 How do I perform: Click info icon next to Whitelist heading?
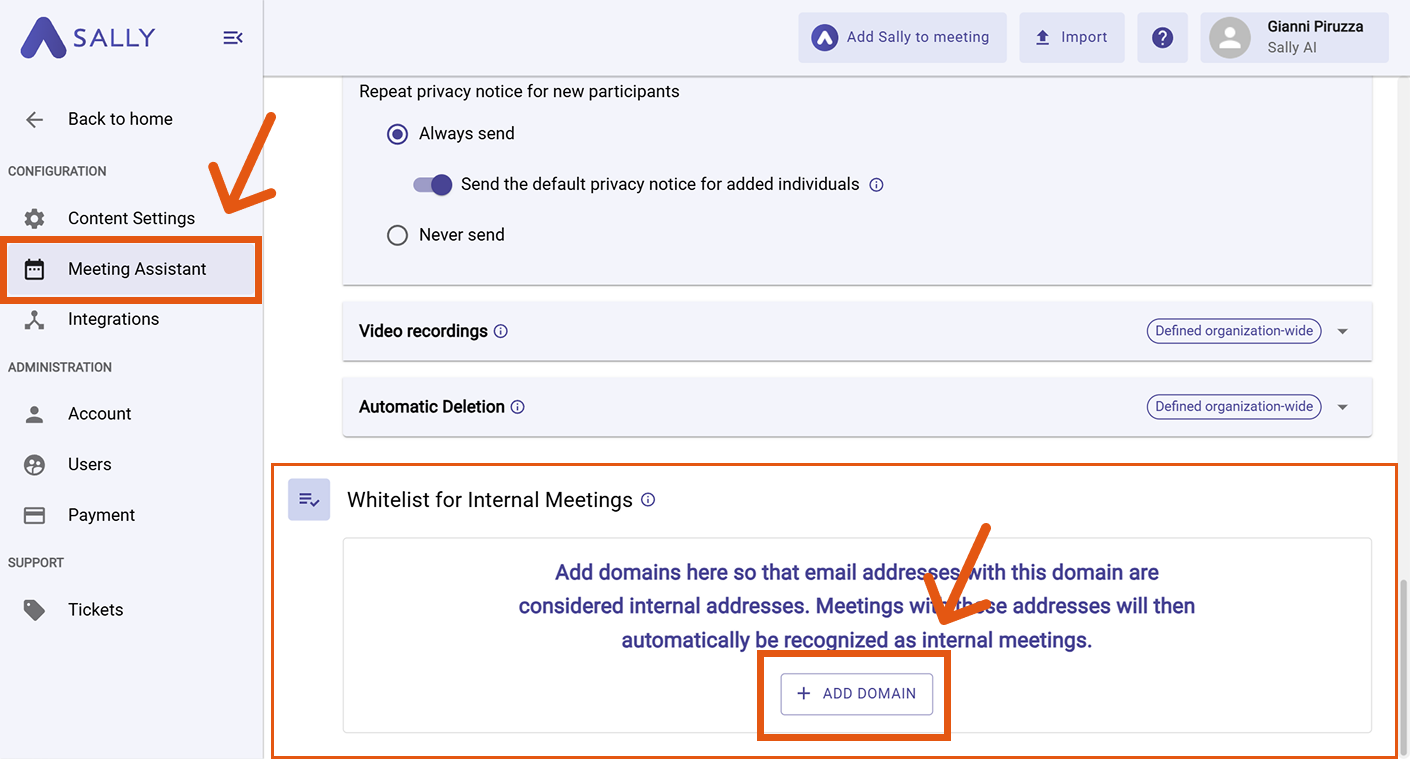tap(648, 500)
